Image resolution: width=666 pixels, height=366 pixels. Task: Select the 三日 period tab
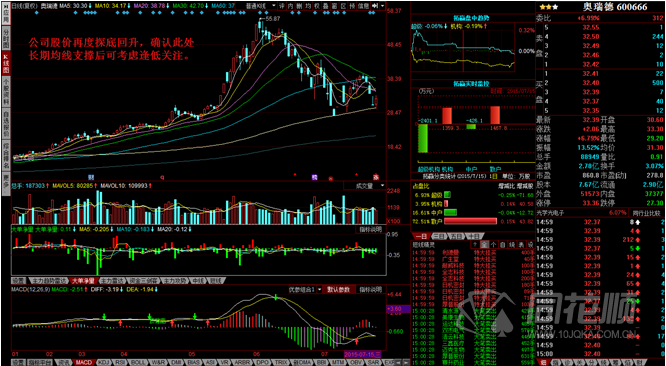tap(440, 236)
